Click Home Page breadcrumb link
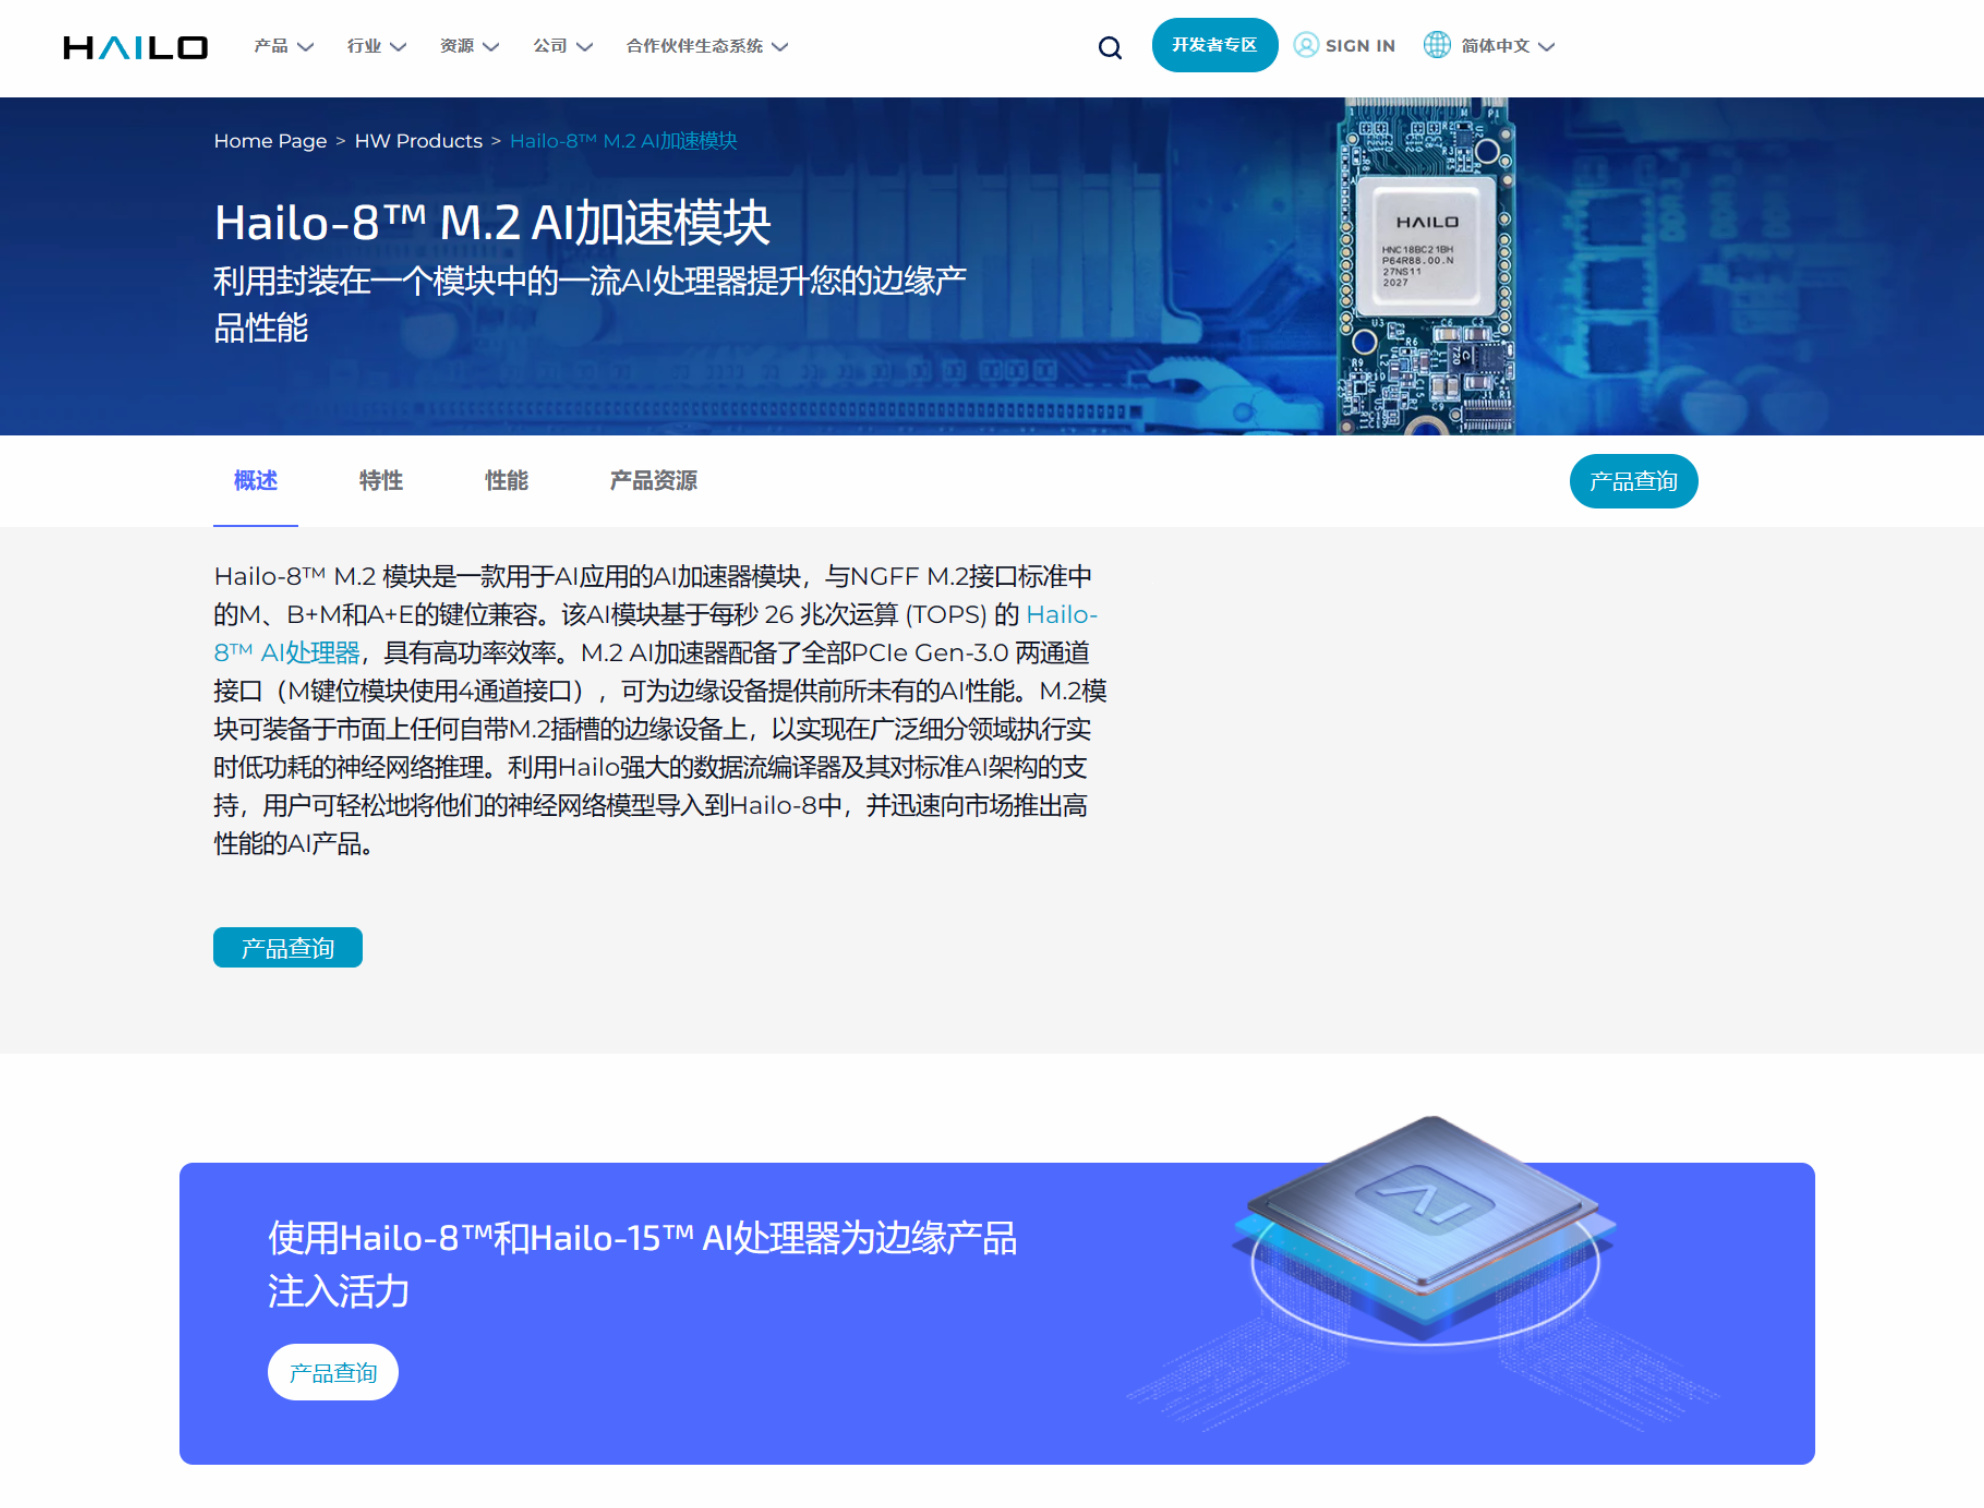Screen dimensions: 1984x1508 click(x=270, y=141)
